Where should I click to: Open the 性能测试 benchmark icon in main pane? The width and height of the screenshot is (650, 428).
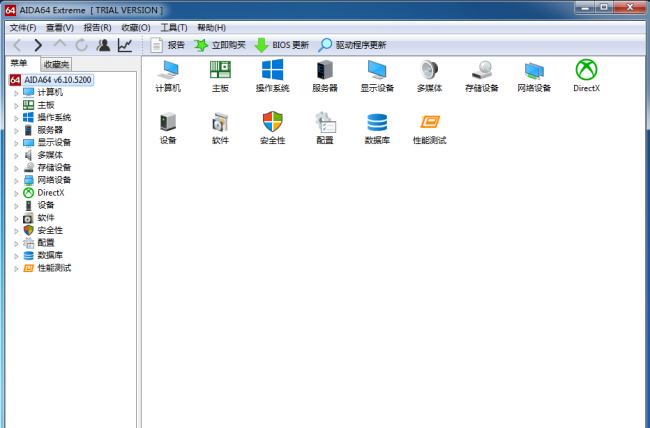point(429,128)
